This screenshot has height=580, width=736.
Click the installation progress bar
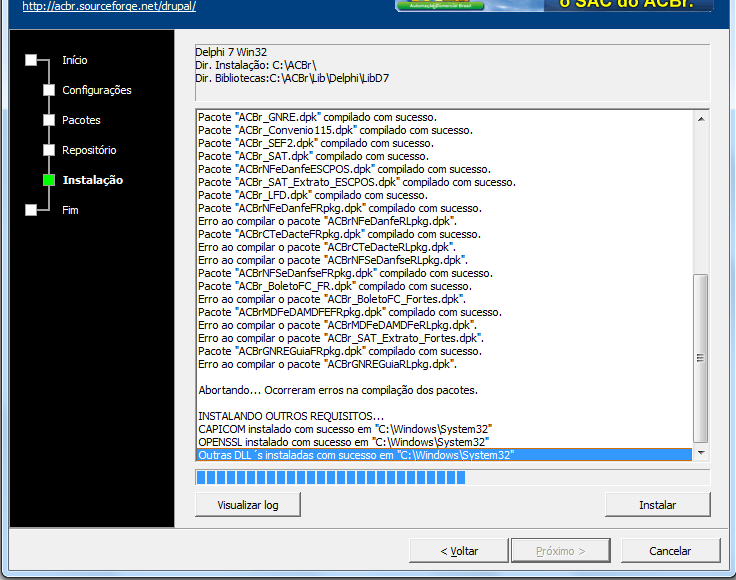pyautogui.click(x=452, y=478)
